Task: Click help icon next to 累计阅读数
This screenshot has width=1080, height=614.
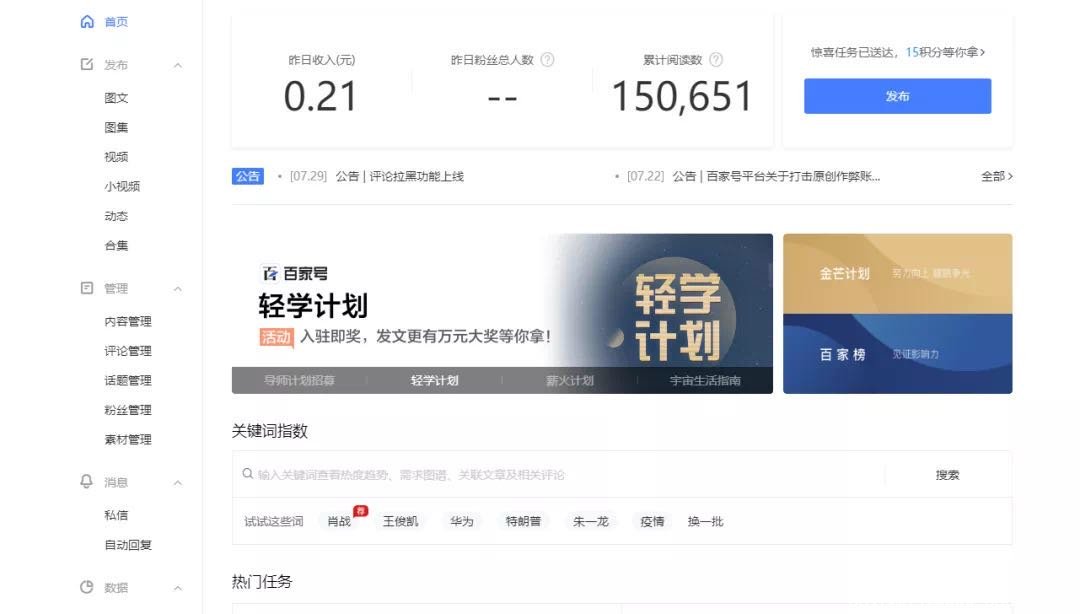Action: coord(716,60)
